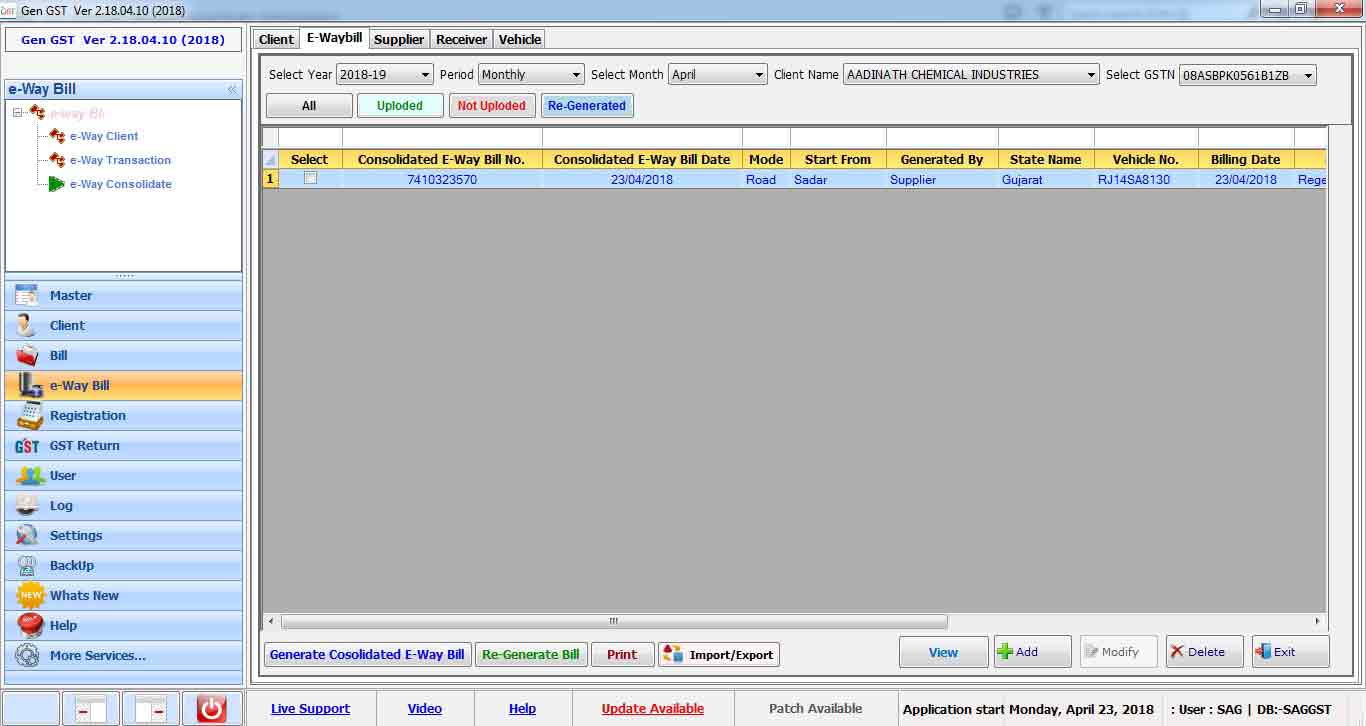
Task: Toggle the Uploded filter button
Action: click(400, 106)
